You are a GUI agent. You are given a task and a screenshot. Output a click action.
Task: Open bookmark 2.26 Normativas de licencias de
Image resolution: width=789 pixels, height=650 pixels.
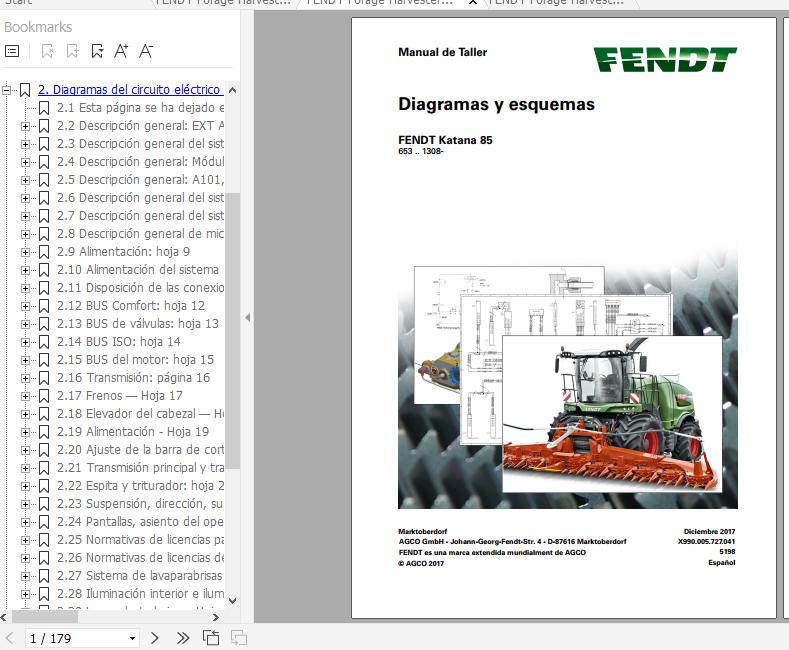(x=140, y=558)
